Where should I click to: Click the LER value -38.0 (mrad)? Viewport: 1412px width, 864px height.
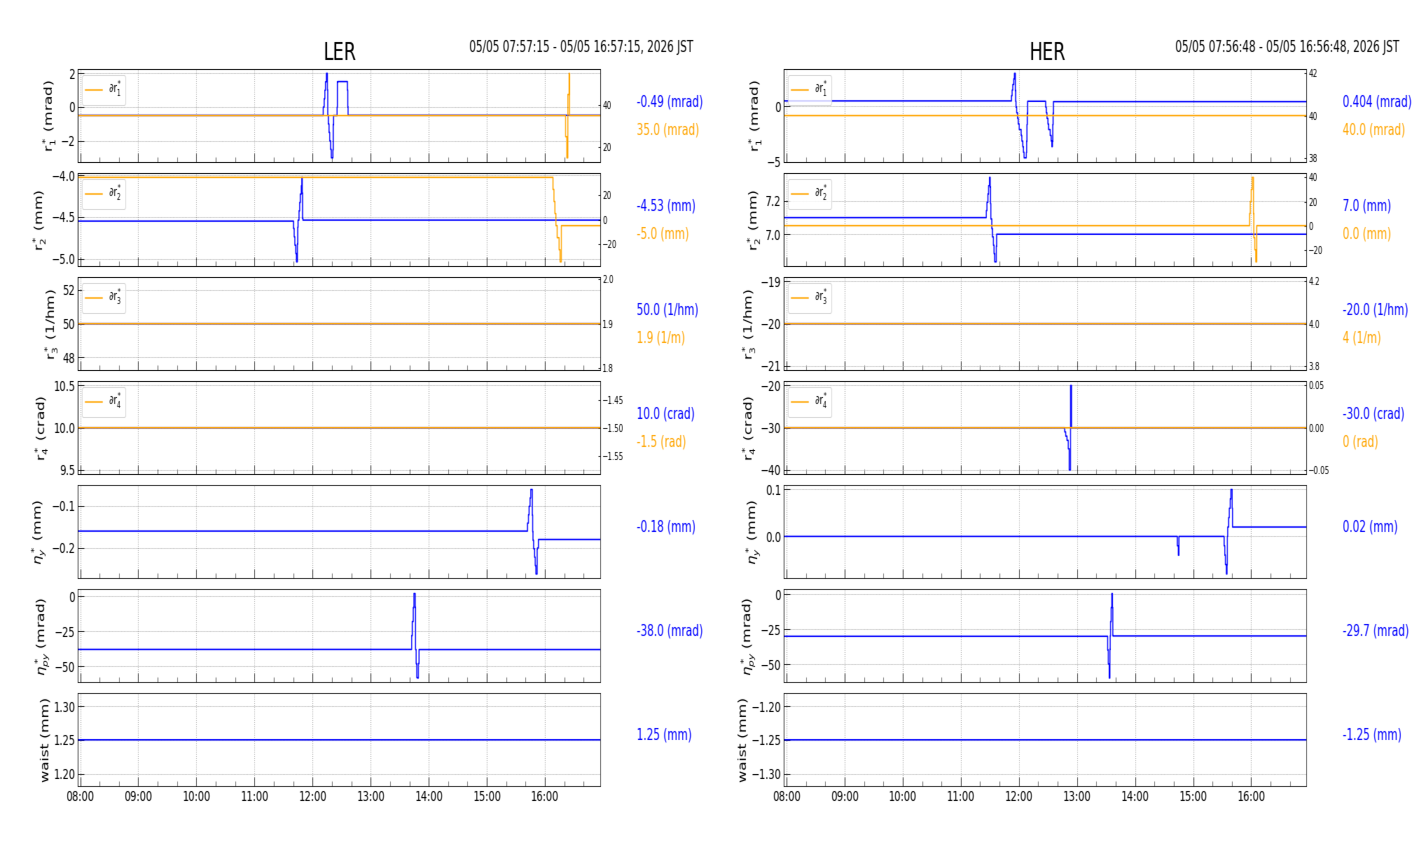tap(669, 630)
